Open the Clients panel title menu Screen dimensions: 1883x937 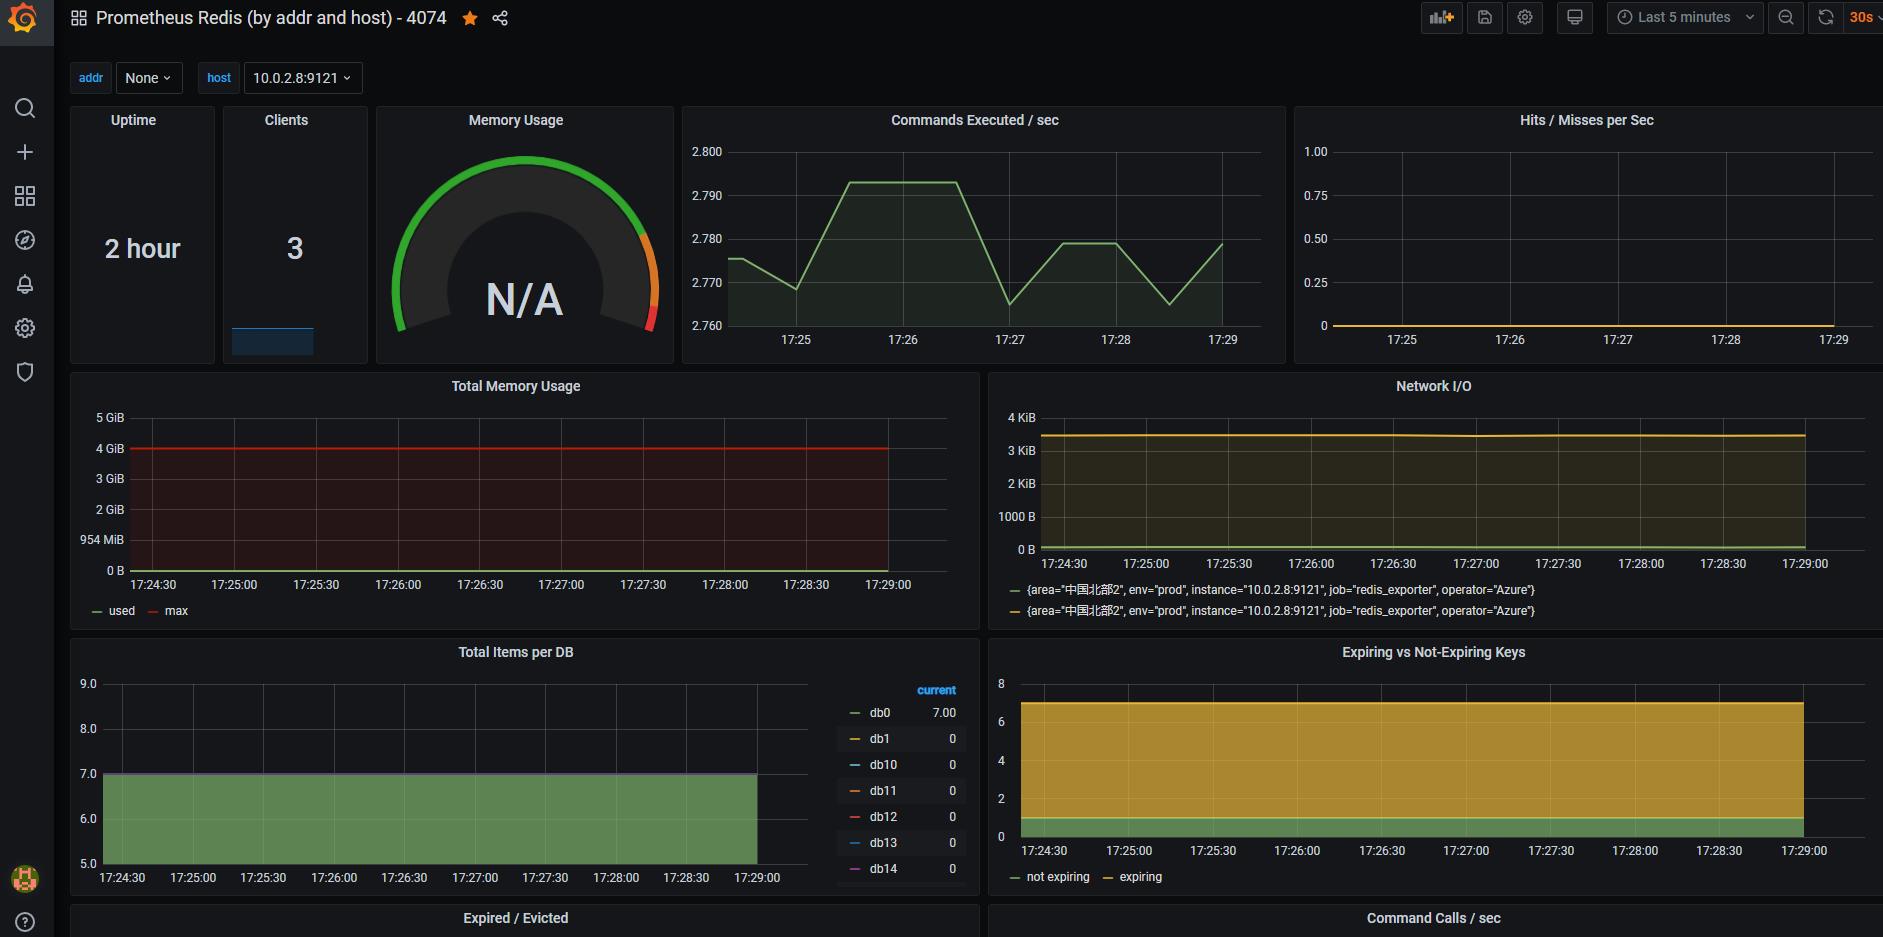[286, 120]
